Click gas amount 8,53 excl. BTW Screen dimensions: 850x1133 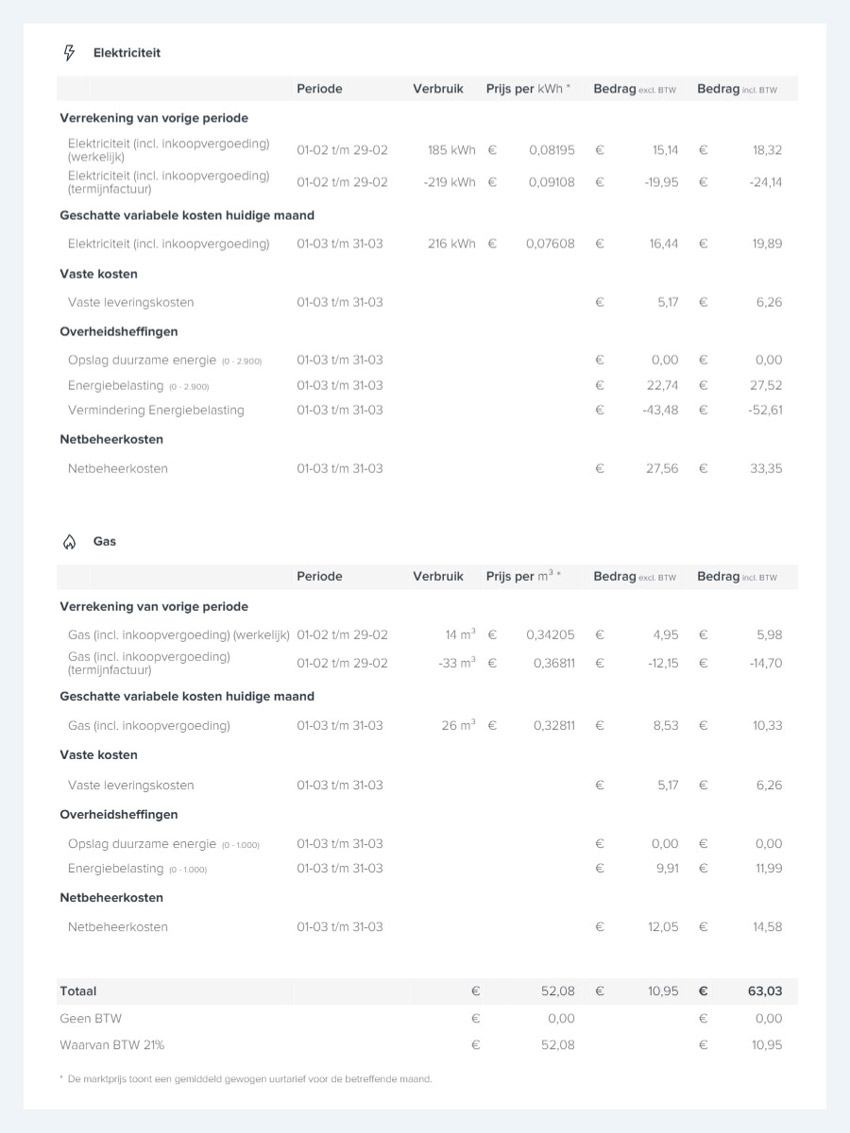(666, 725)
